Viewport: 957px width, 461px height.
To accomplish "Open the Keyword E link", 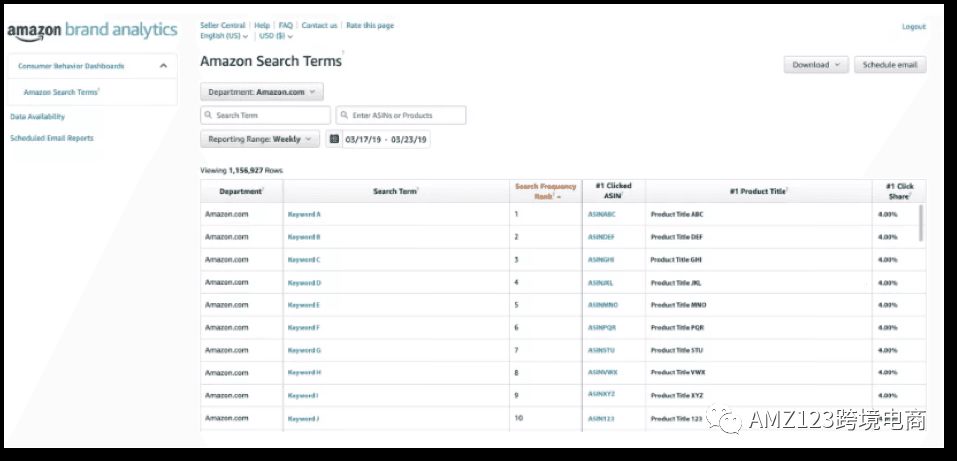I will point(304,305).
